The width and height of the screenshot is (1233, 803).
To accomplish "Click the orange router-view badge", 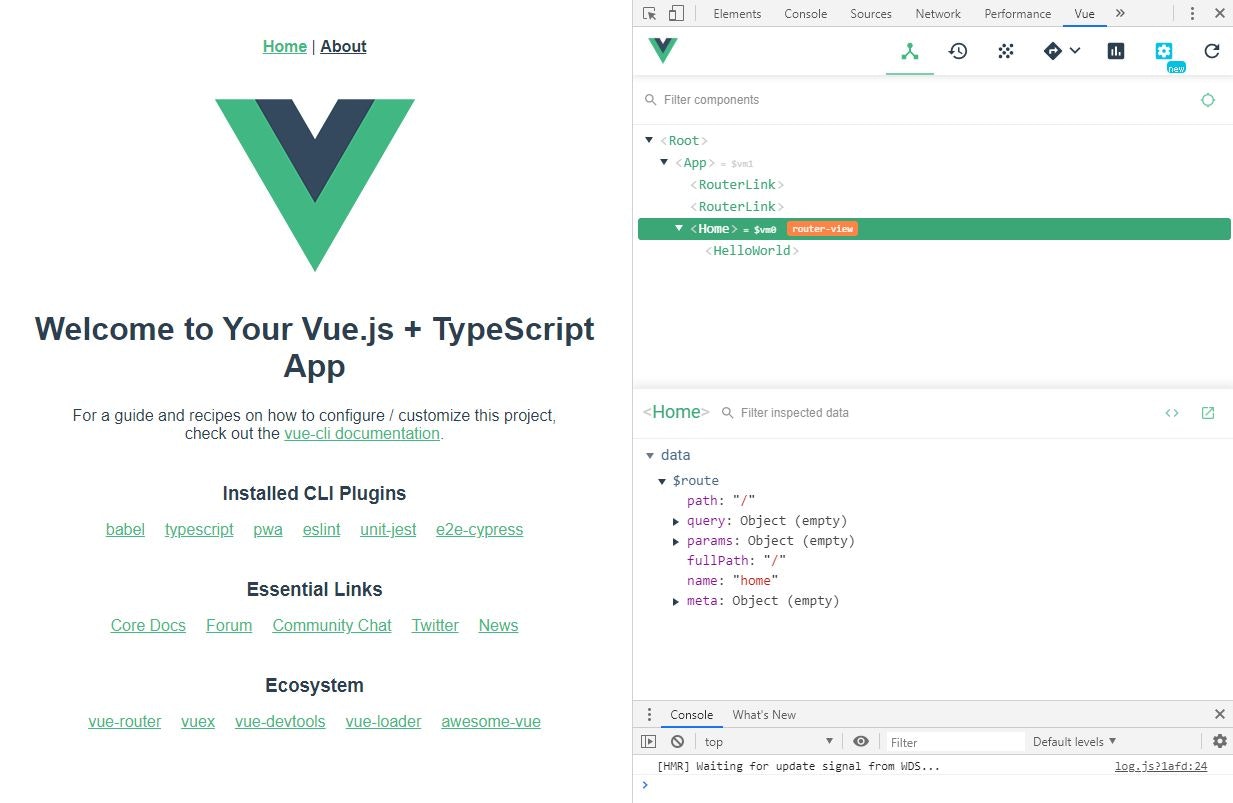I will tap(822, 229).
